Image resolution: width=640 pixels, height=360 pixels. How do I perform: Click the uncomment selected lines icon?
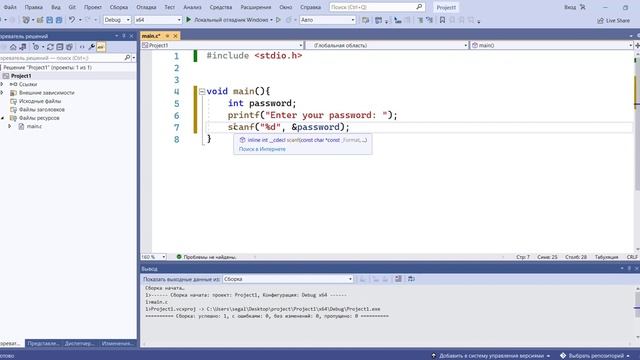(x=429, y=20)
